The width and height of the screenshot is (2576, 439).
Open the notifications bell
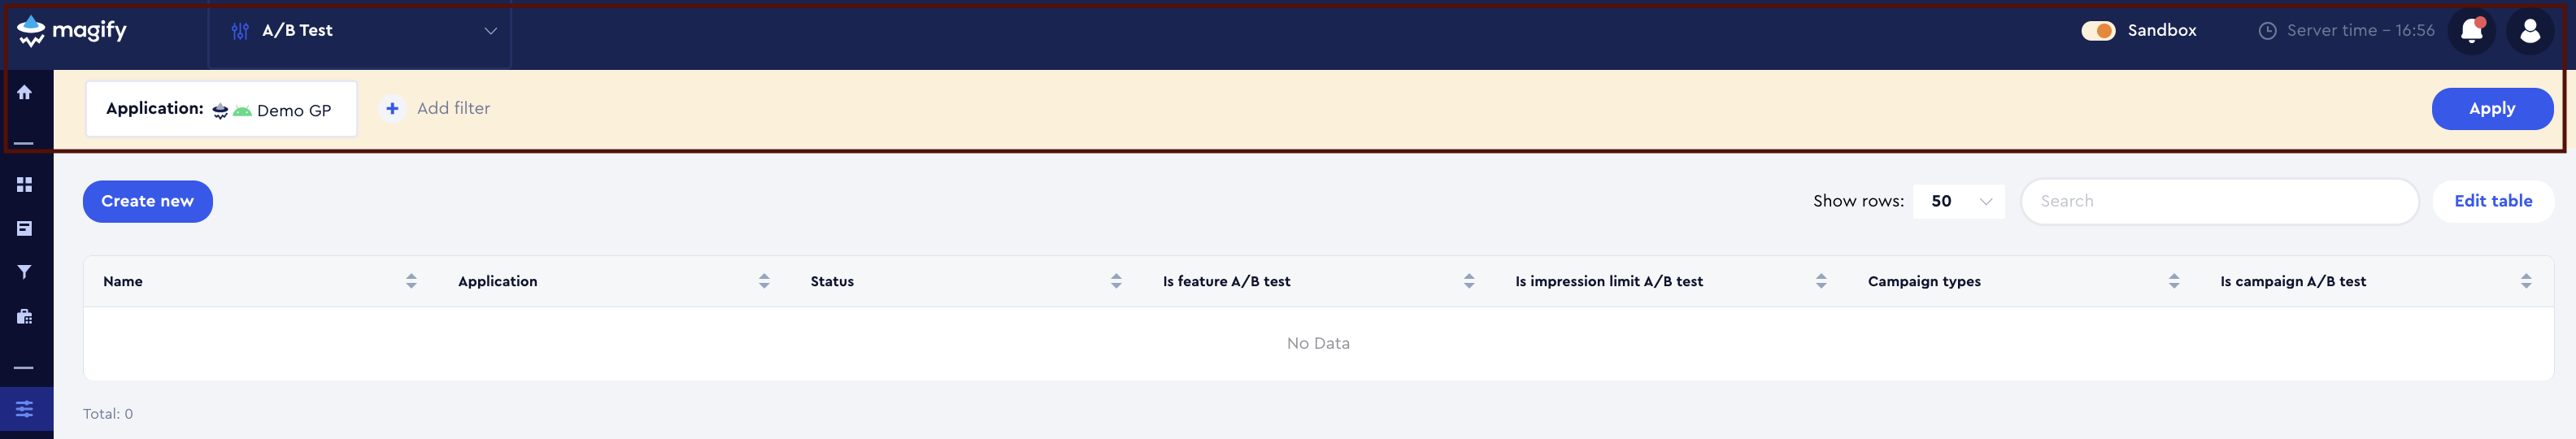tap(2471, 31)
